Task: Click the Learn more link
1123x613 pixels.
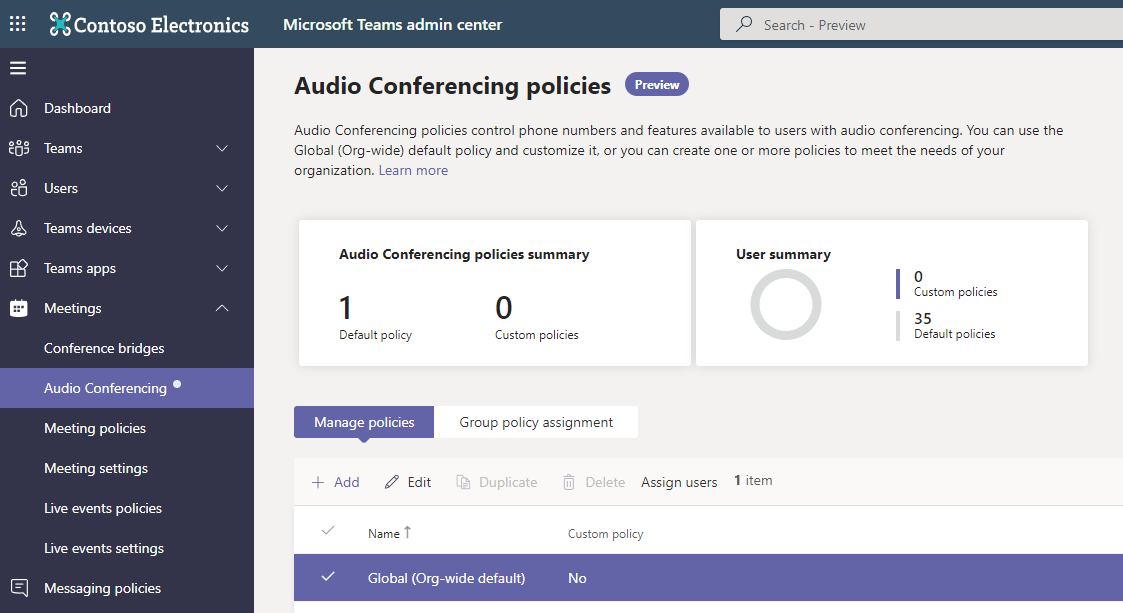Action: tap(413, 170)
